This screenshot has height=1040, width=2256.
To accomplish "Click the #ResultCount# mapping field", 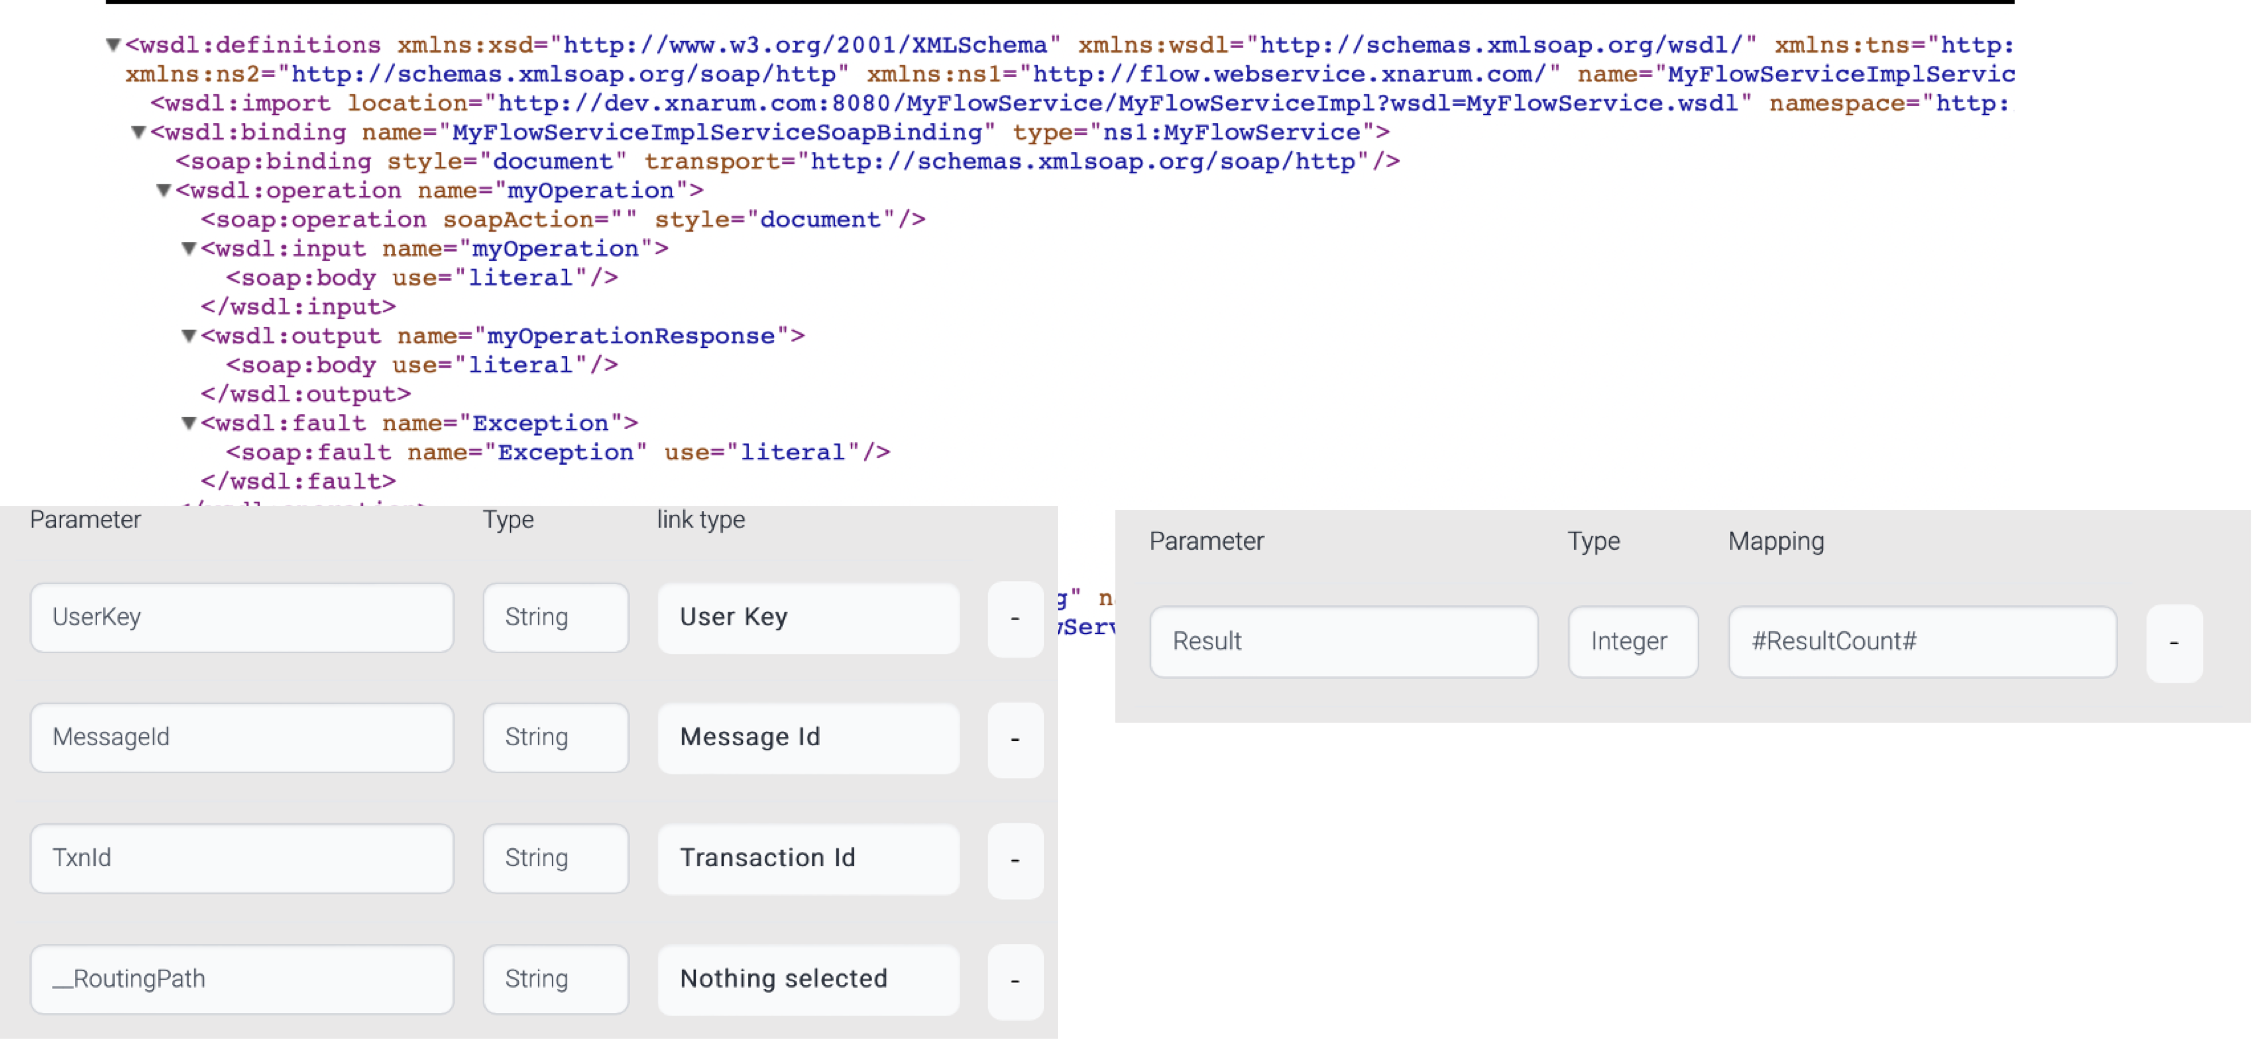I will [1922, 642].
